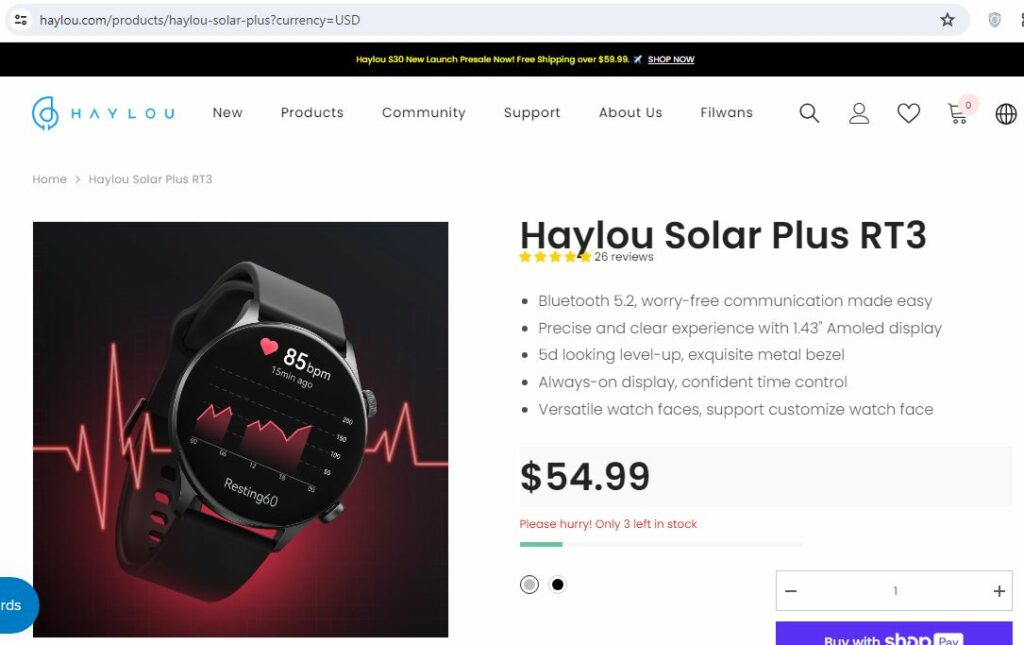The height and width of the screenshot is (645, 1024).
Task: Bookmark page with star icon
Action: click(x=947, y=20)
